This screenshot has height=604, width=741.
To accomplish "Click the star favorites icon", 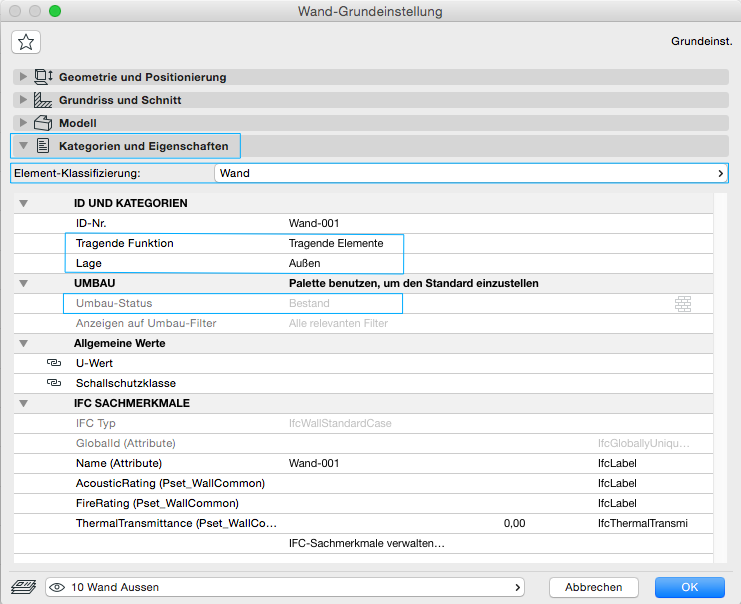I will pos(26,42).
